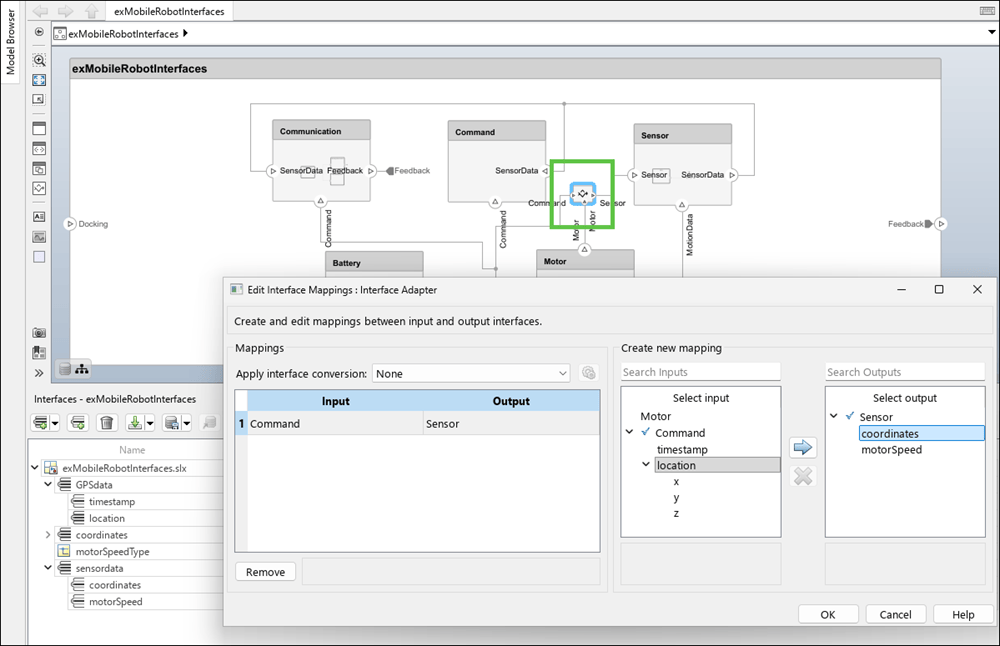Screen dimensions: 1000x646
Task: Click the back navigation arrow in the toolbar
Action: coord(40,11)
